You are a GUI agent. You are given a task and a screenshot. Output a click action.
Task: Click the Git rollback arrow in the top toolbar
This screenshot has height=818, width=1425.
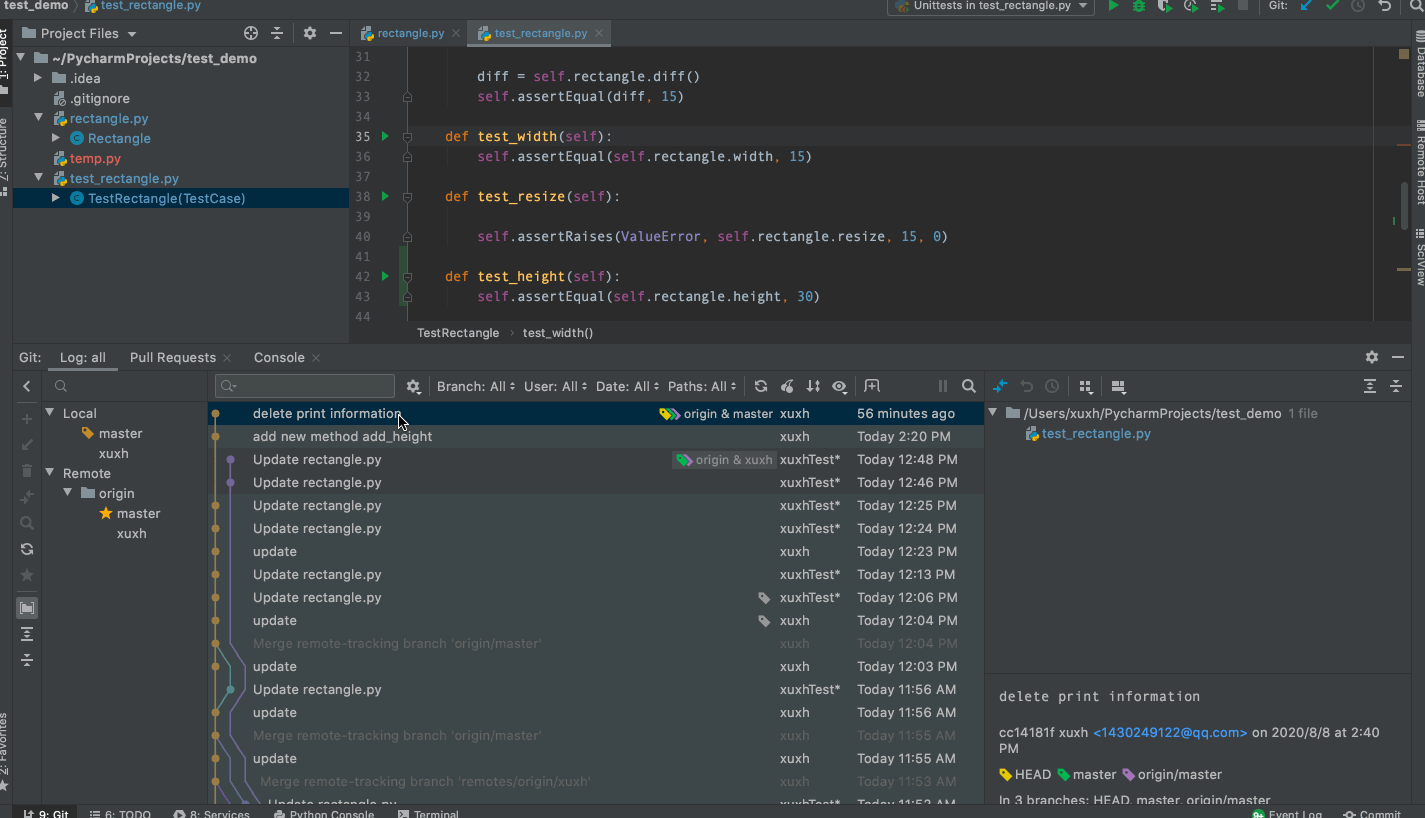click(1385, 6)
